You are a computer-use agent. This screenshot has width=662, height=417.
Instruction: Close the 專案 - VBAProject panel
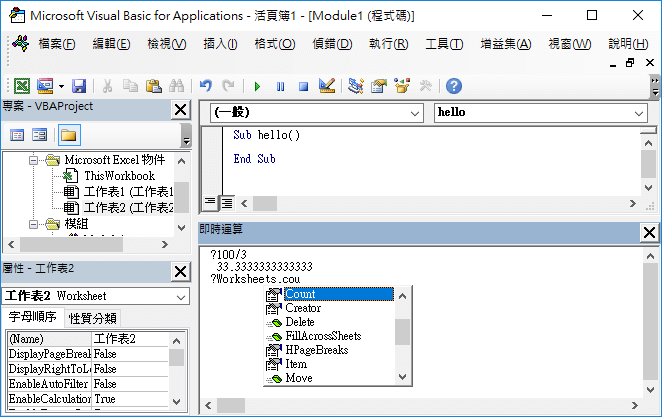(180, 110)
